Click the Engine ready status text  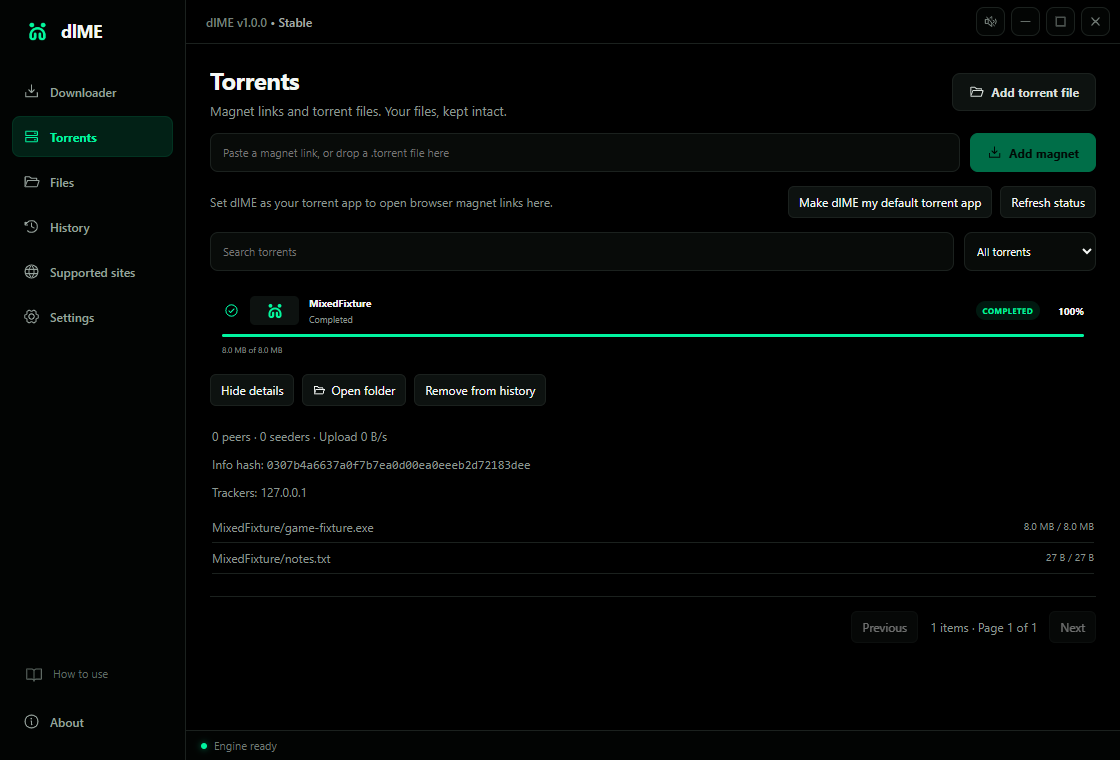click(x=245, y=746)
